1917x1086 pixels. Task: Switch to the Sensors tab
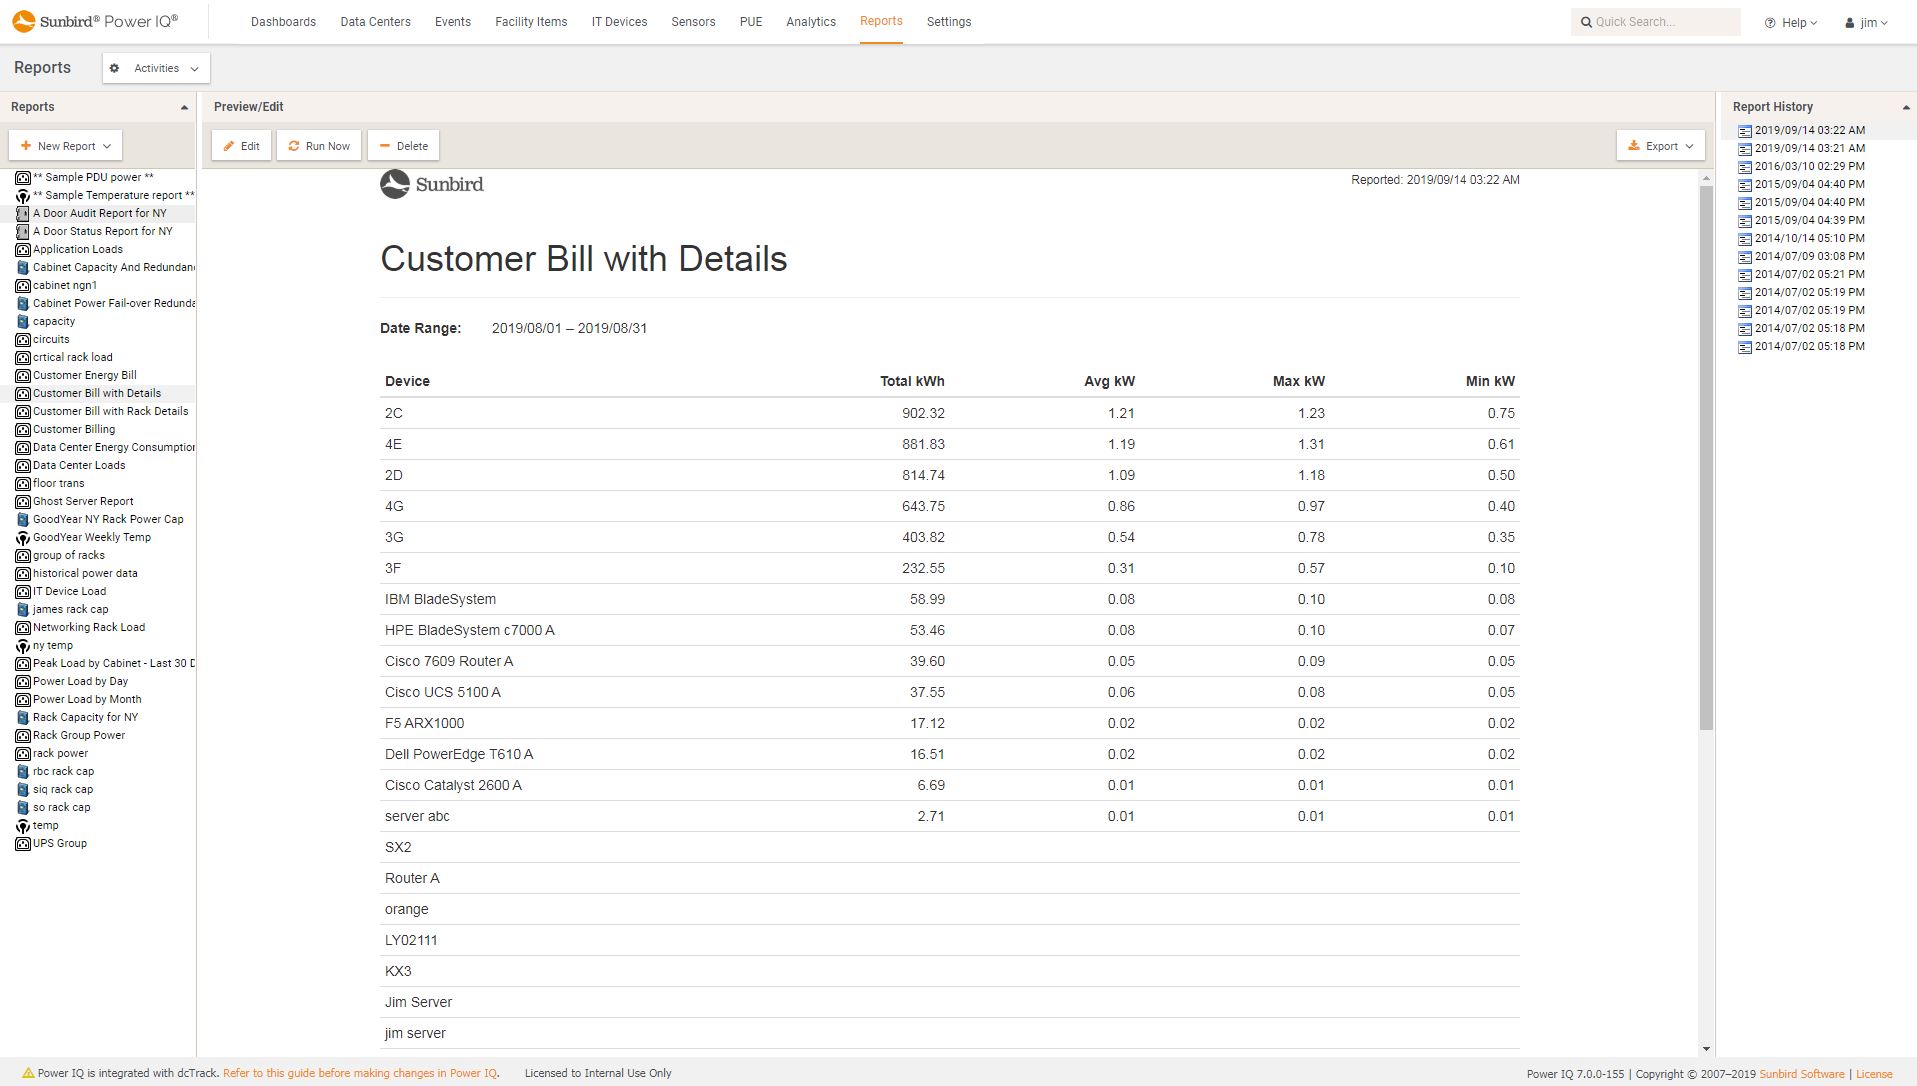[693, 21]
